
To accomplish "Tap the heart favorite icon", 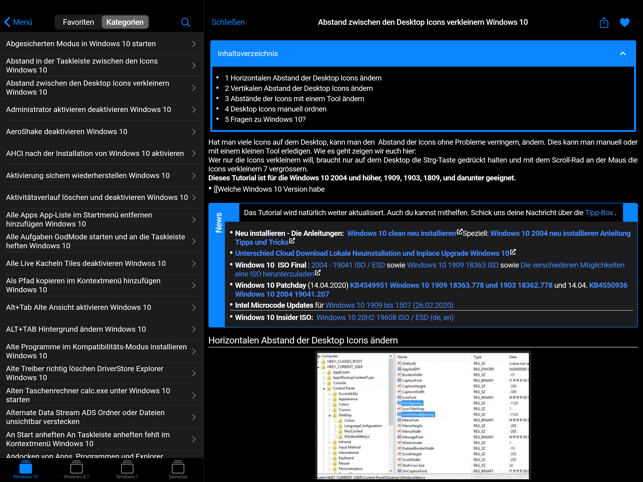I will [625, 22].
